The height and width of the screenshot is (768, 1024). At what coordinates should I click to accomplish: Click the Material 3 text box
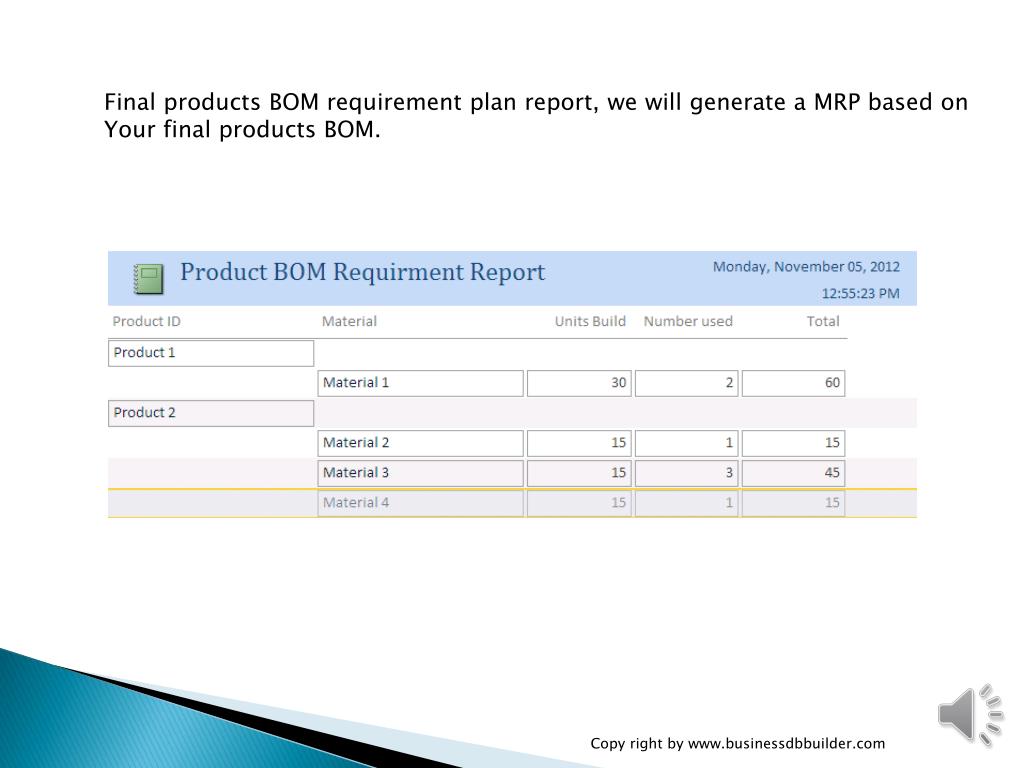(420, 473)
